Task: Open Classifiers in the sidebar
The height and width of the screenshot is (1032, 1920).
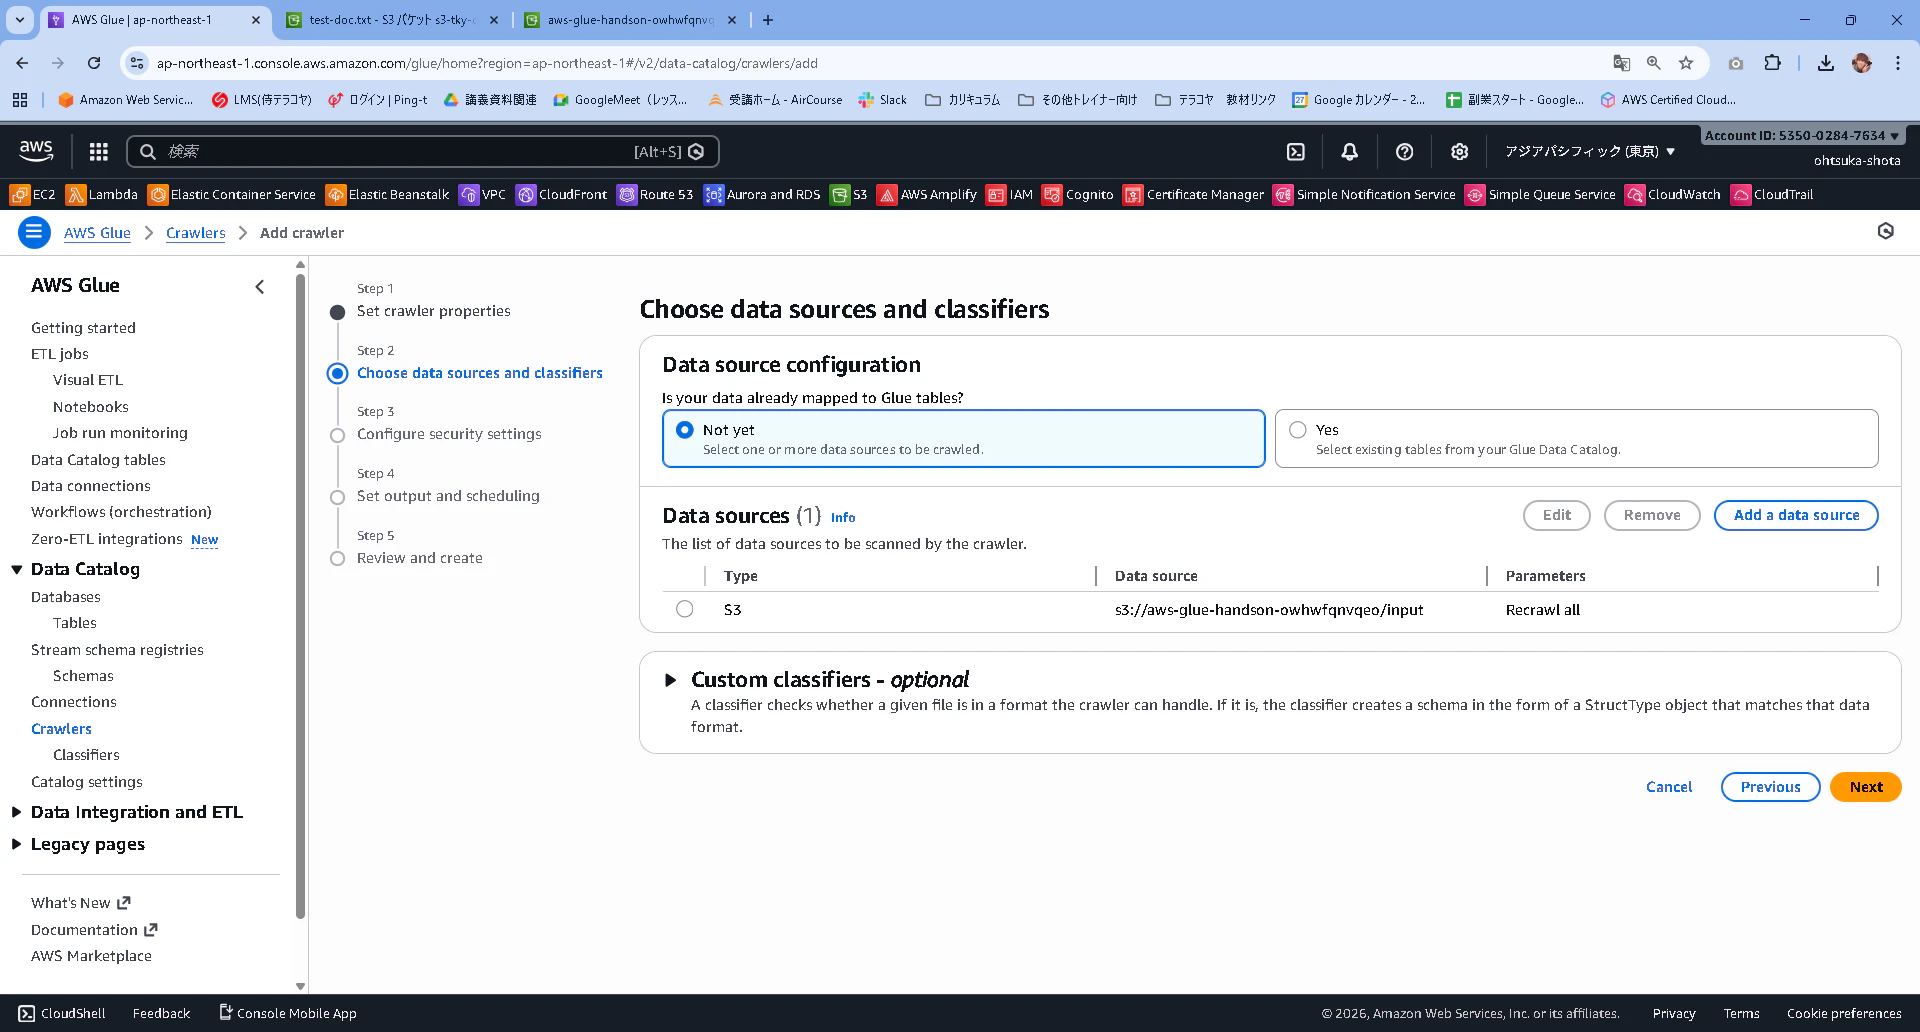Action: point(86,755)
